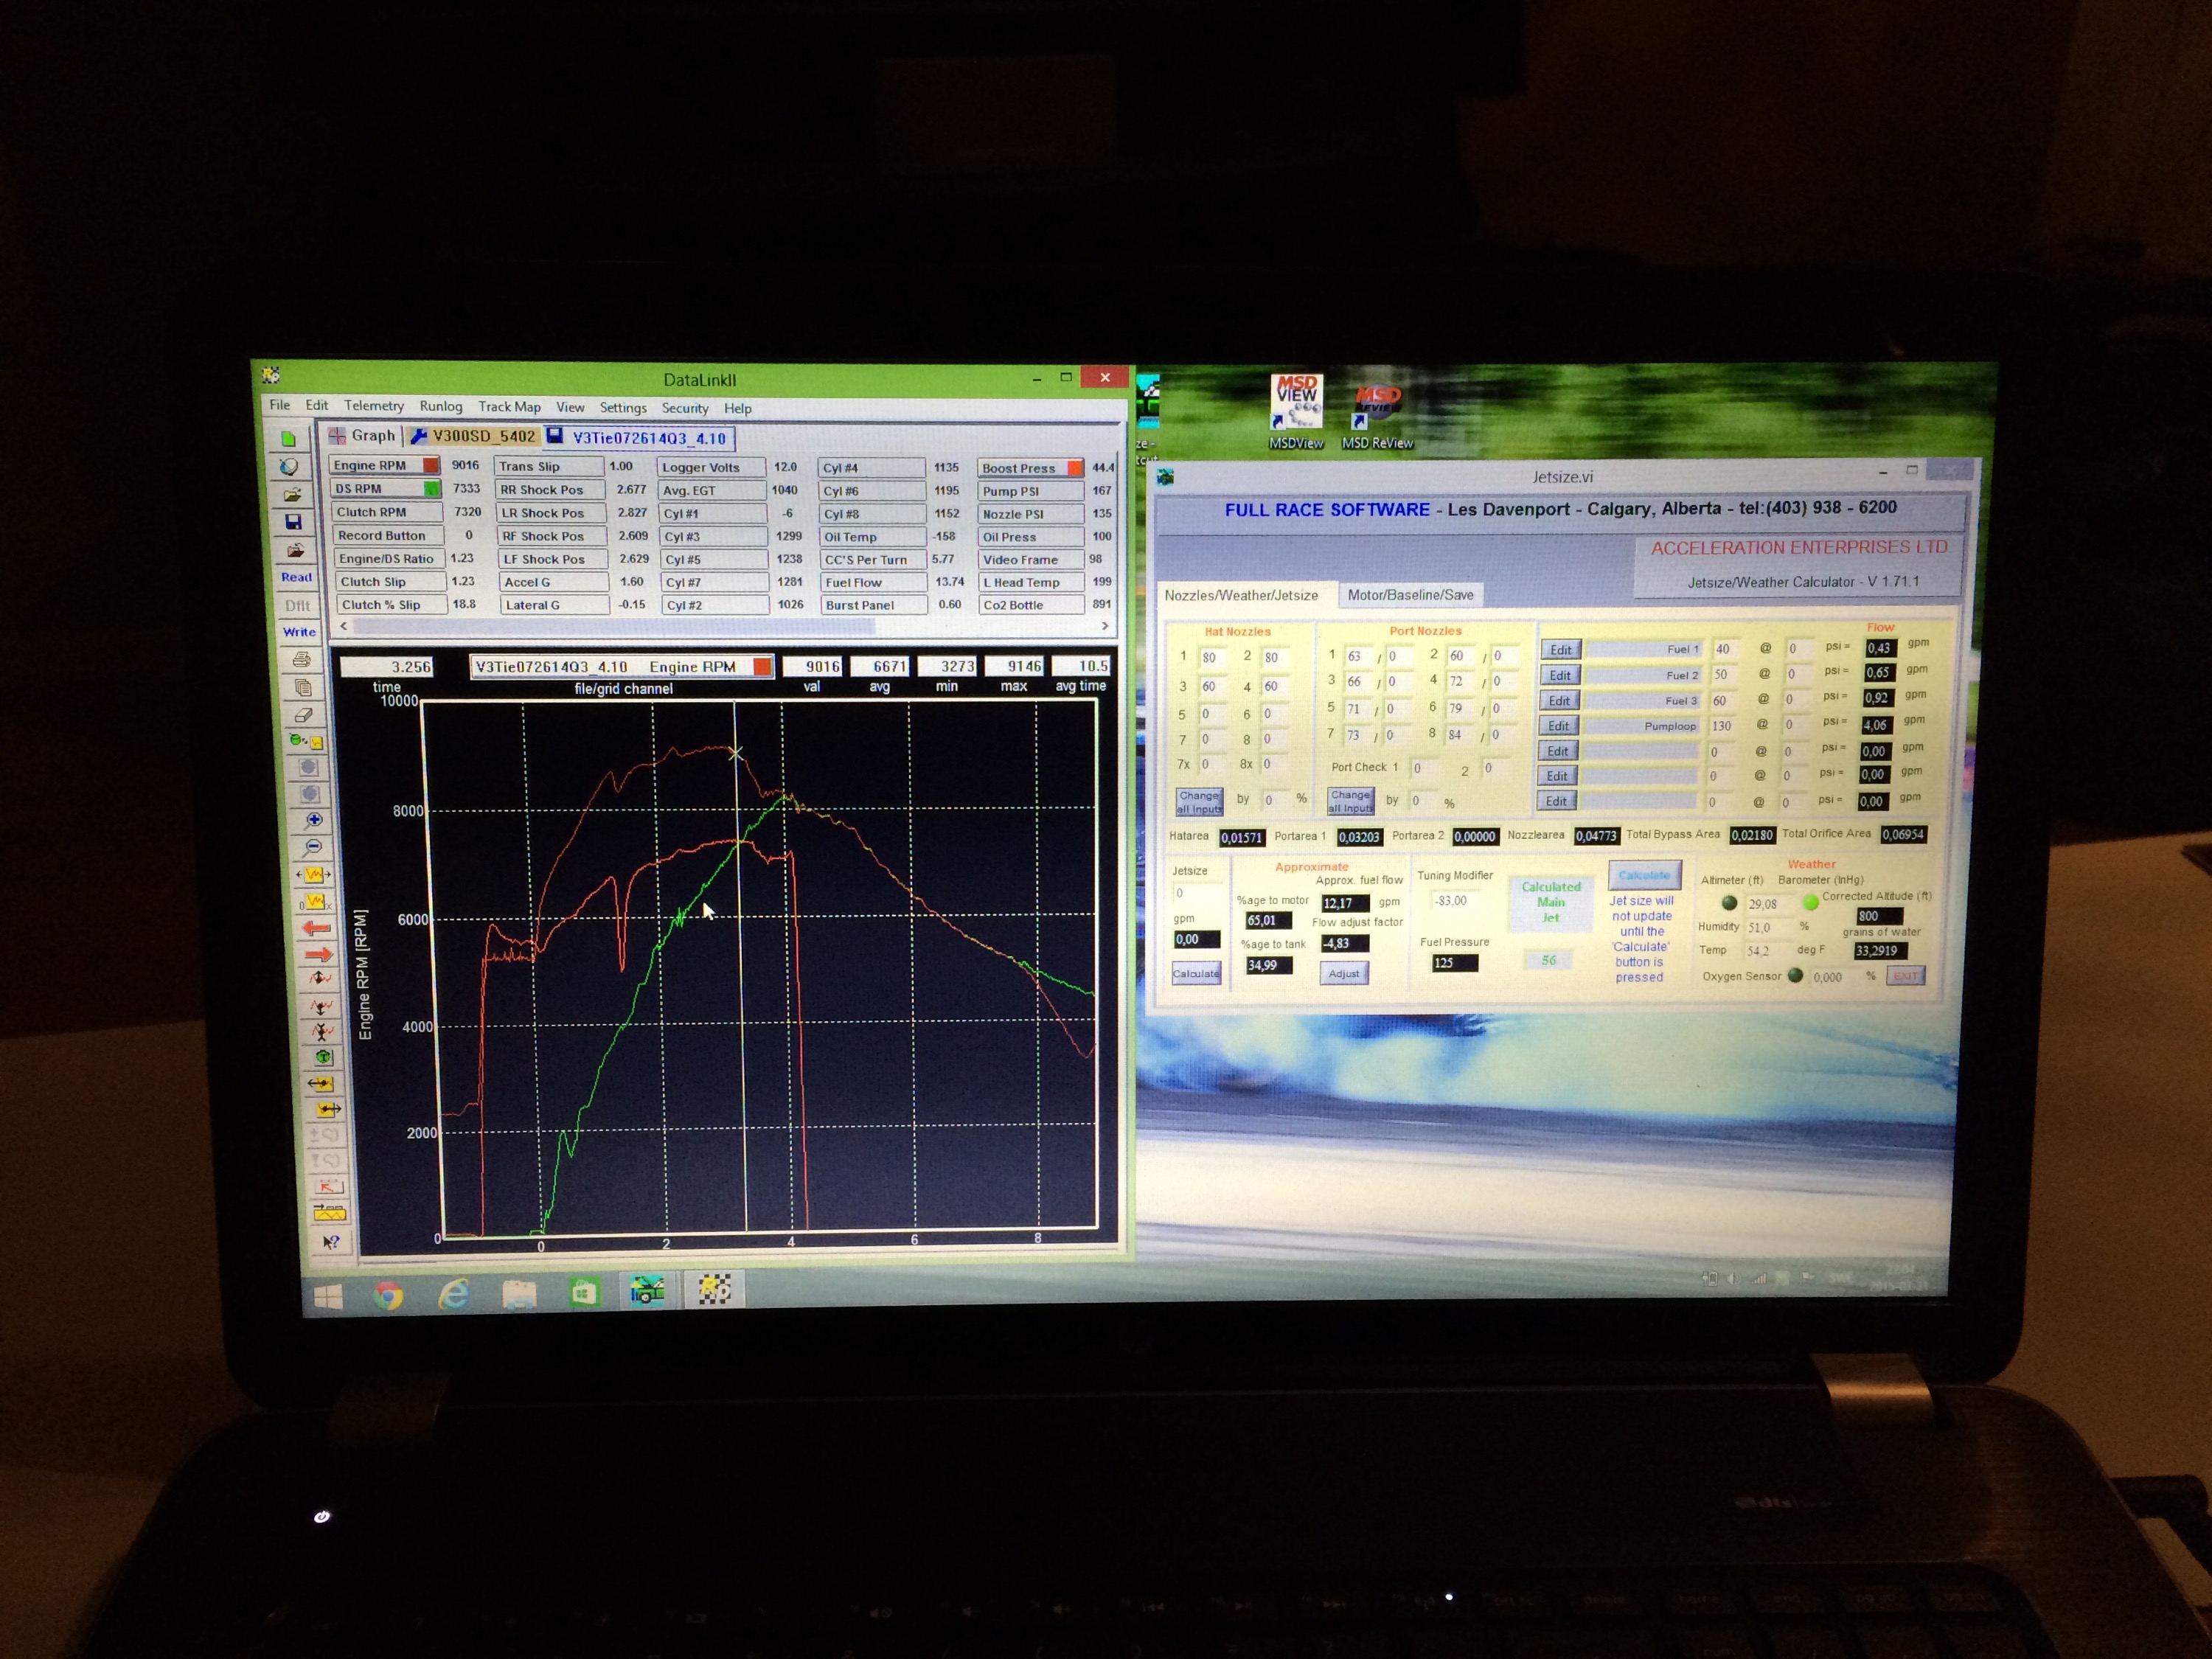Click the channel list horizontal scrollbar right arrow
Screen dimensions: 2212x1659
(x=1104, y=626)
